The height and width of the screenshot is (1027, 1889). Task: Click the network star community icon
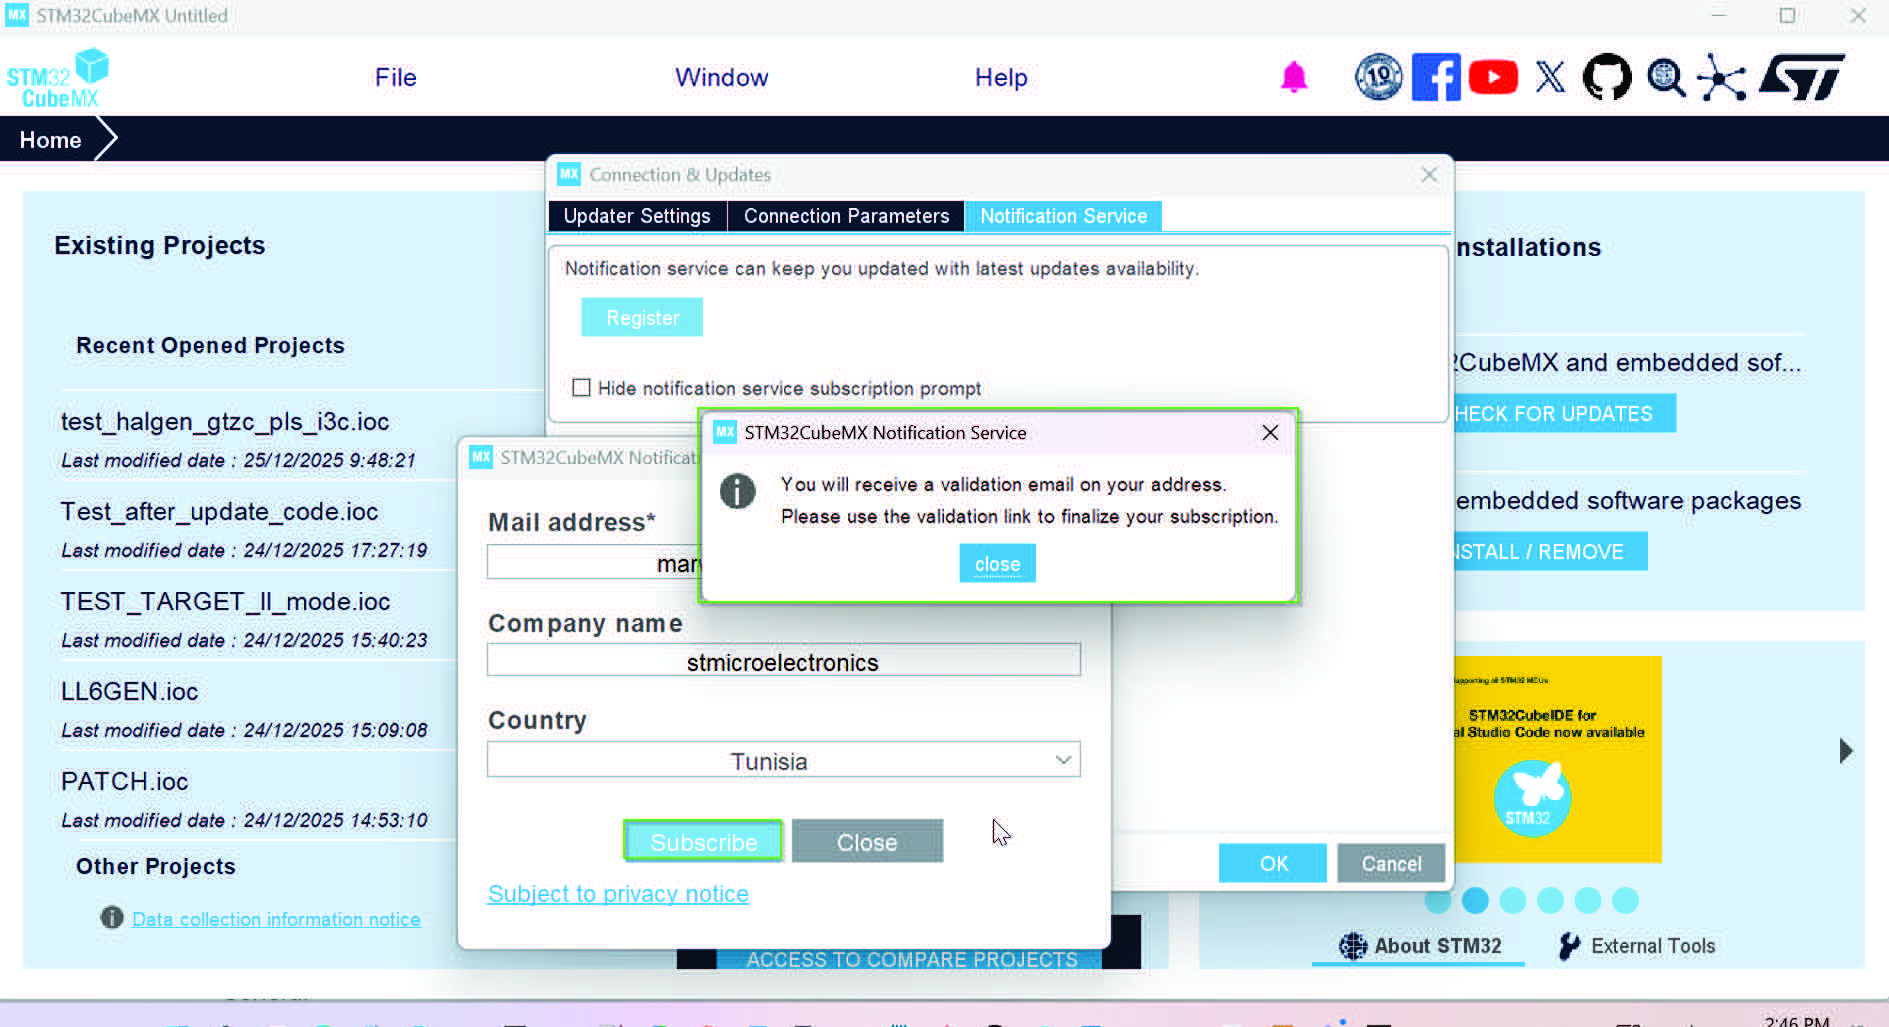point(1721,78)
